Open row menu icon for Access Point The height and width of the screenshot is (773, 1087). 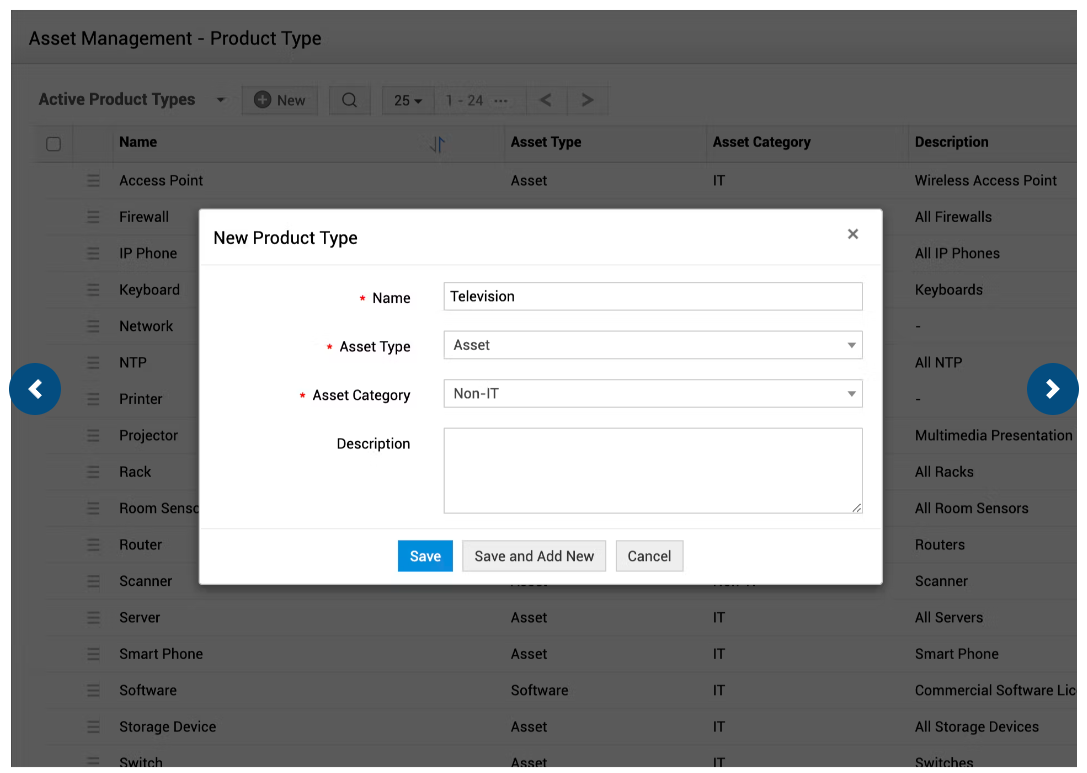pos(93,181)
